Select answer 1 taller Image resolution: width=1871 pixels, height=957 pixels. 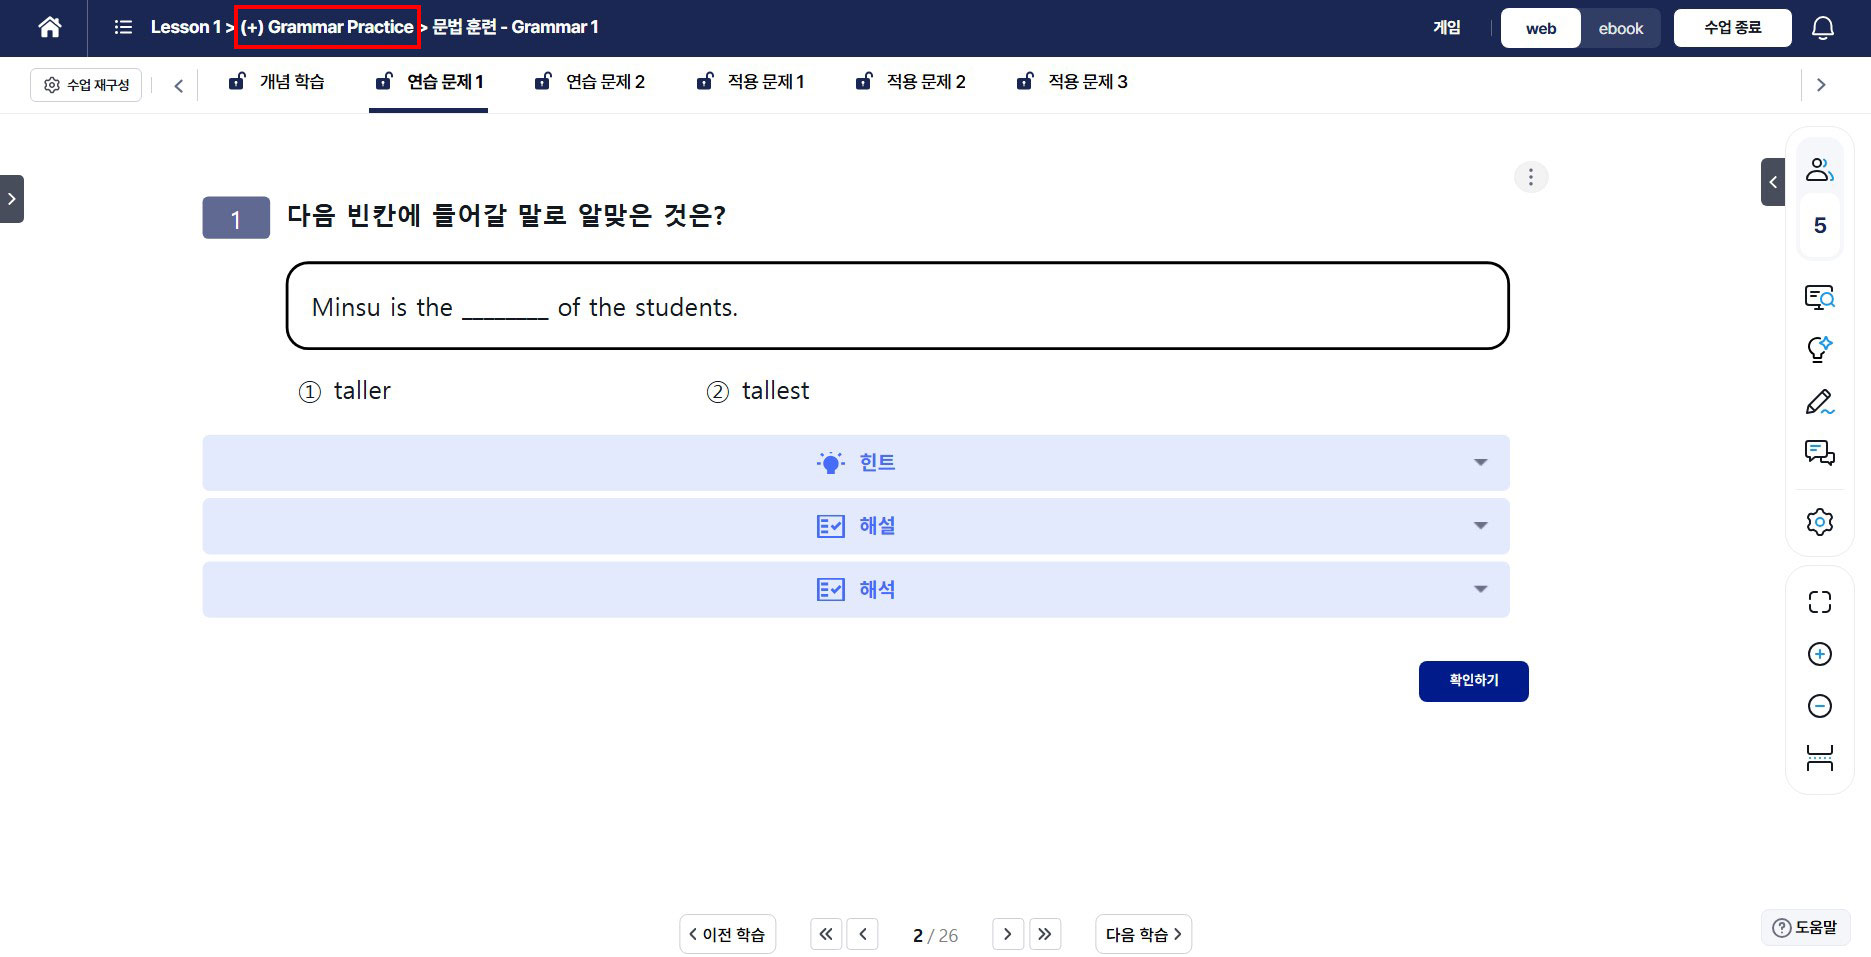click(x=345, y=391)
